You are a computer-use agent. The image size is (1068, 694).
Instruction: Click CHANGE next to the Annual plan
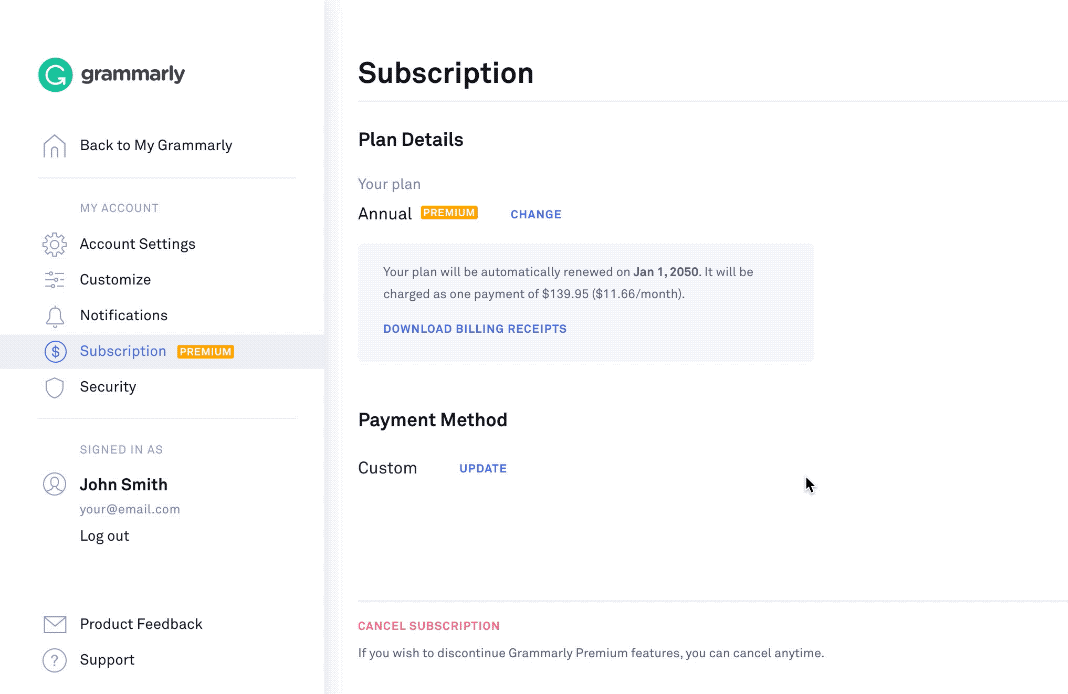coord(536,214)
